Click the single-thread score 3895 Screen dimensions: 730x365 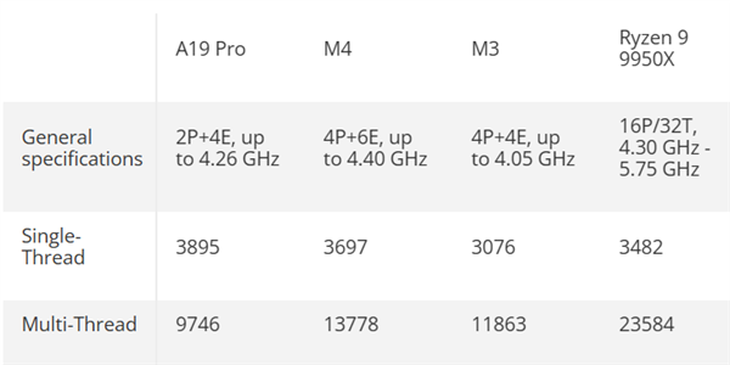pyautogui.click(x=197, y=247)
